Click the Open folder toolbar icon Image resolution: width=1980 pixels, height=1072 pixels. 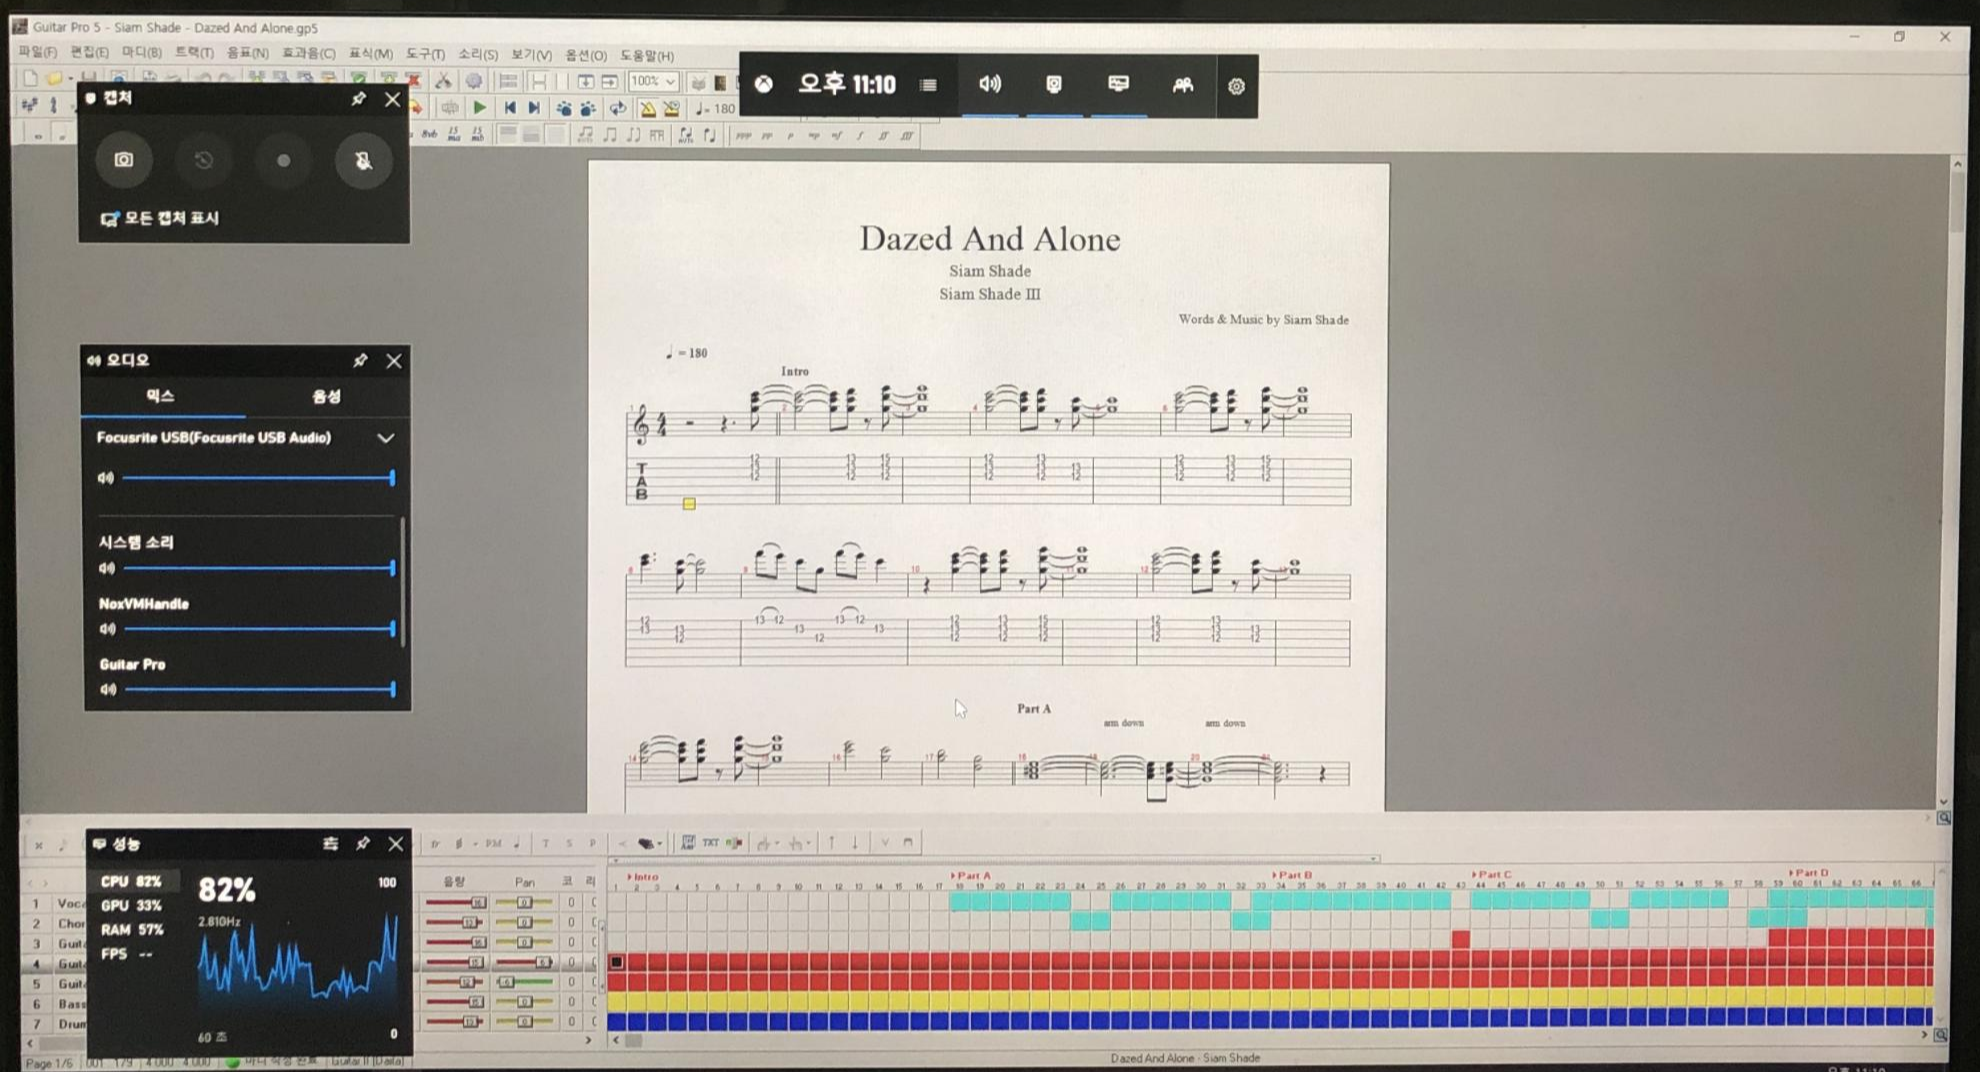[x=53, y=78]
